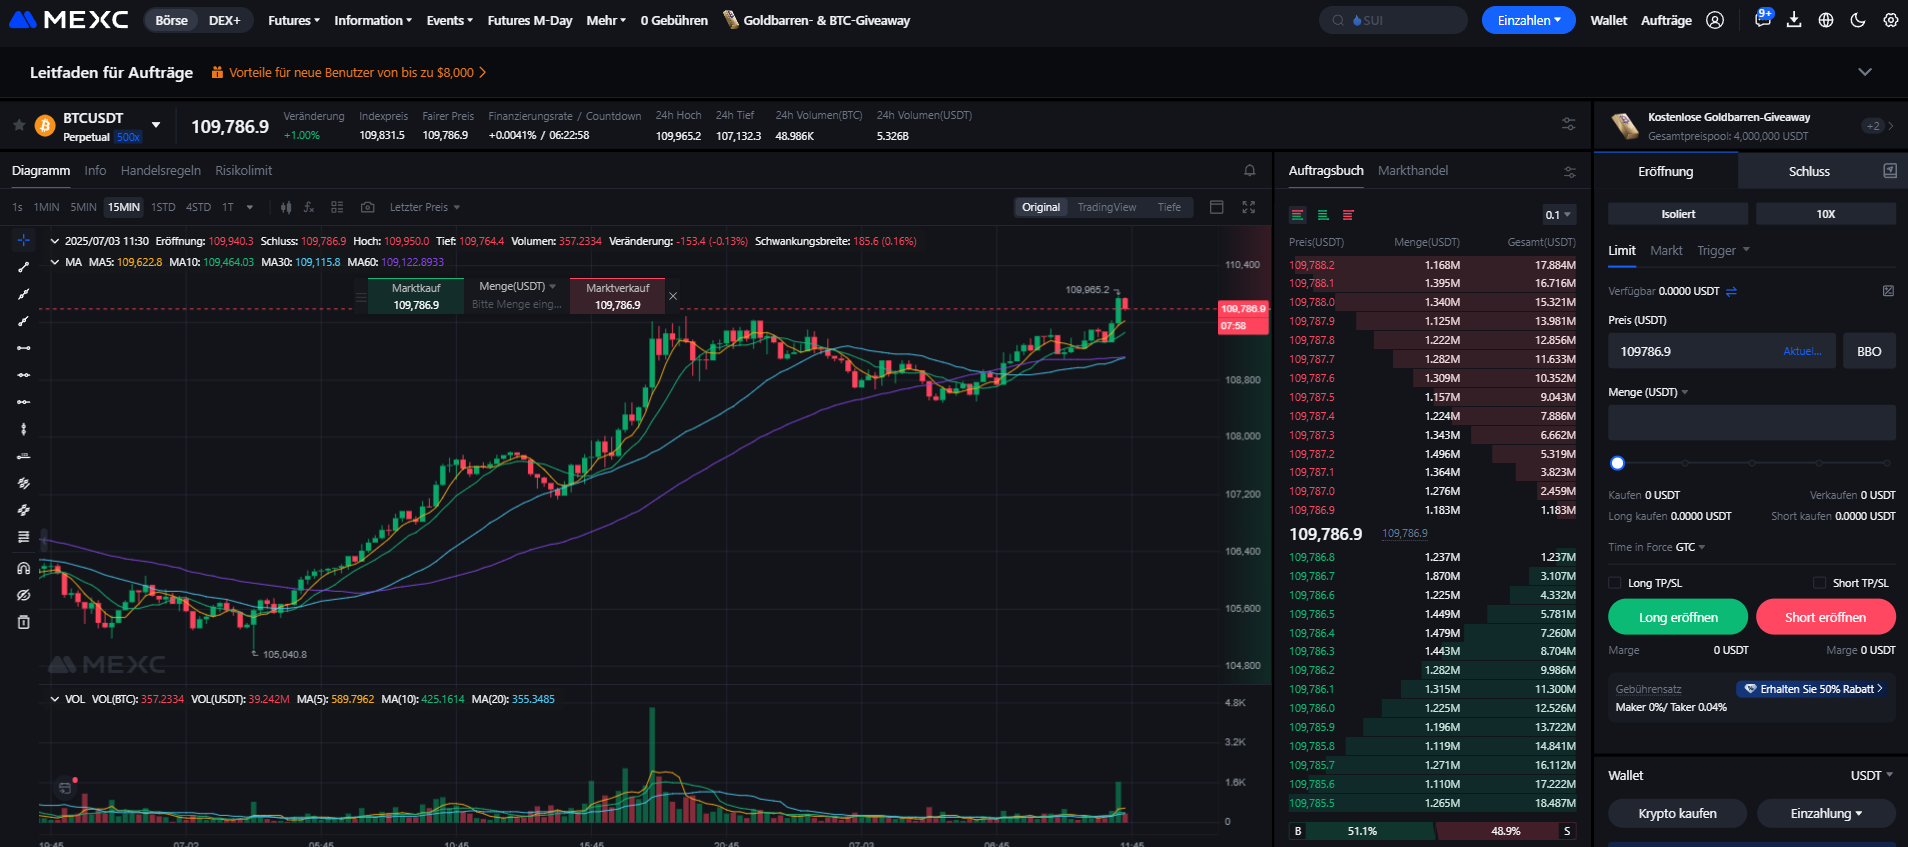Open the order book settings sliders
The width and height of the screenshot is (1908, 847).
coord(1569,172)
